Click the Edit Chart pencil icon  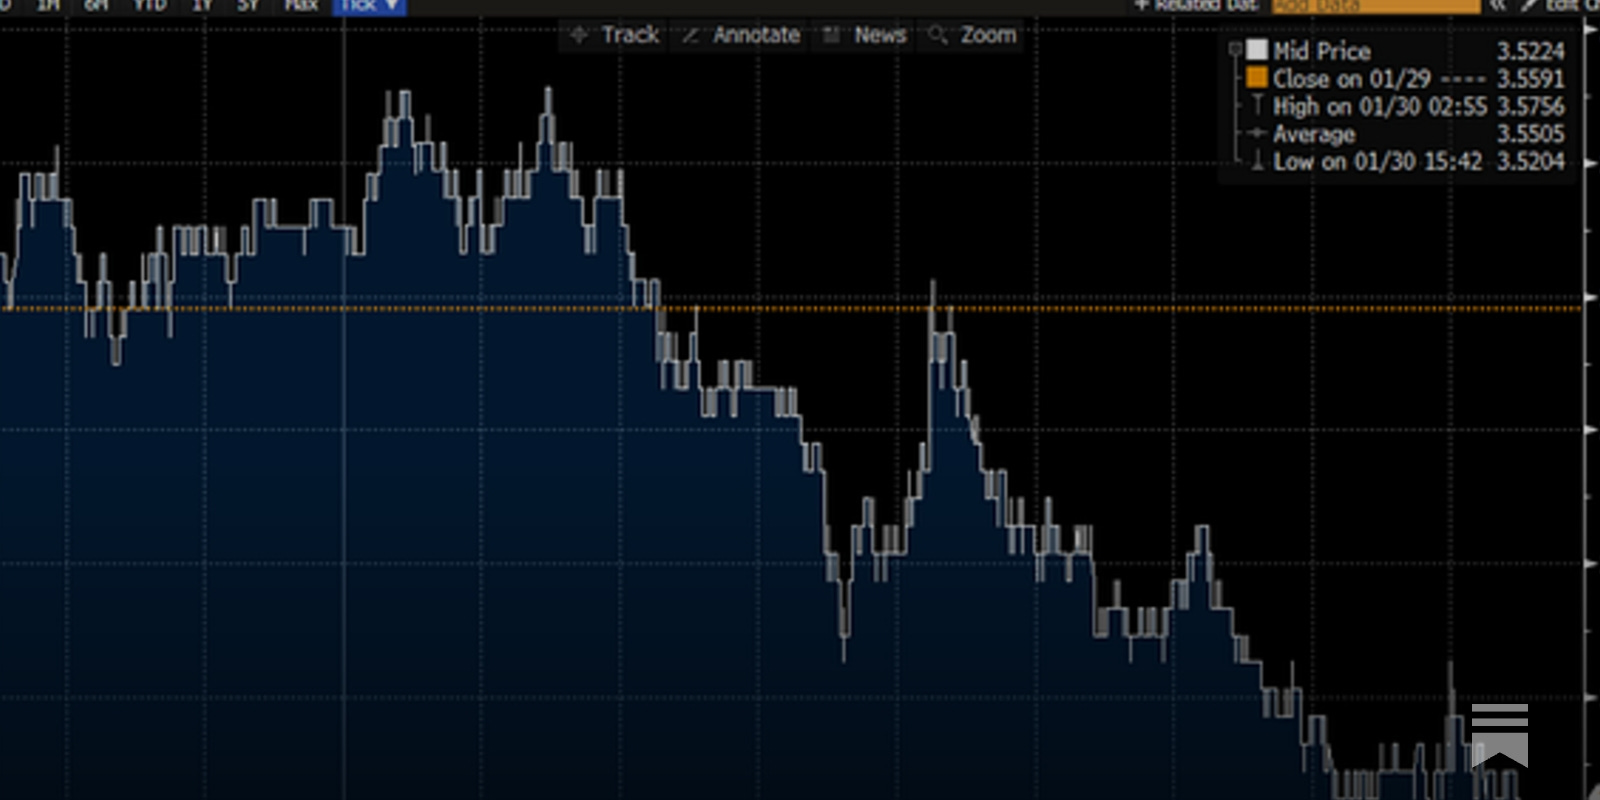[1530, 6]
